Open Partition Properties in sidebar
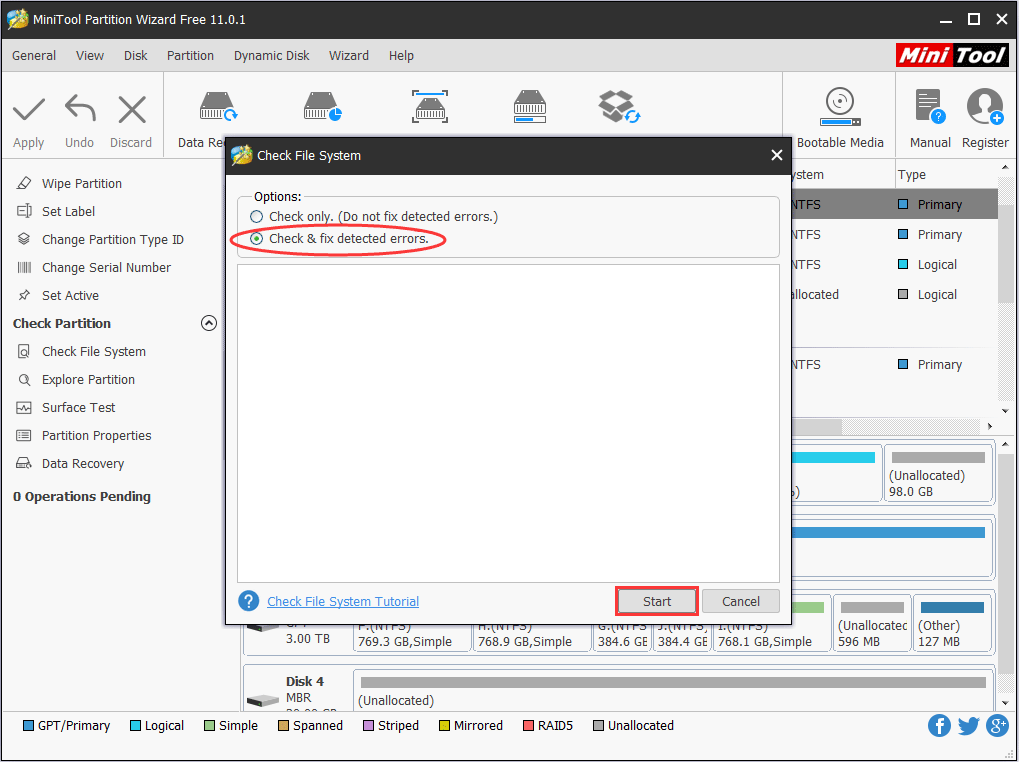 coord(96,435)
